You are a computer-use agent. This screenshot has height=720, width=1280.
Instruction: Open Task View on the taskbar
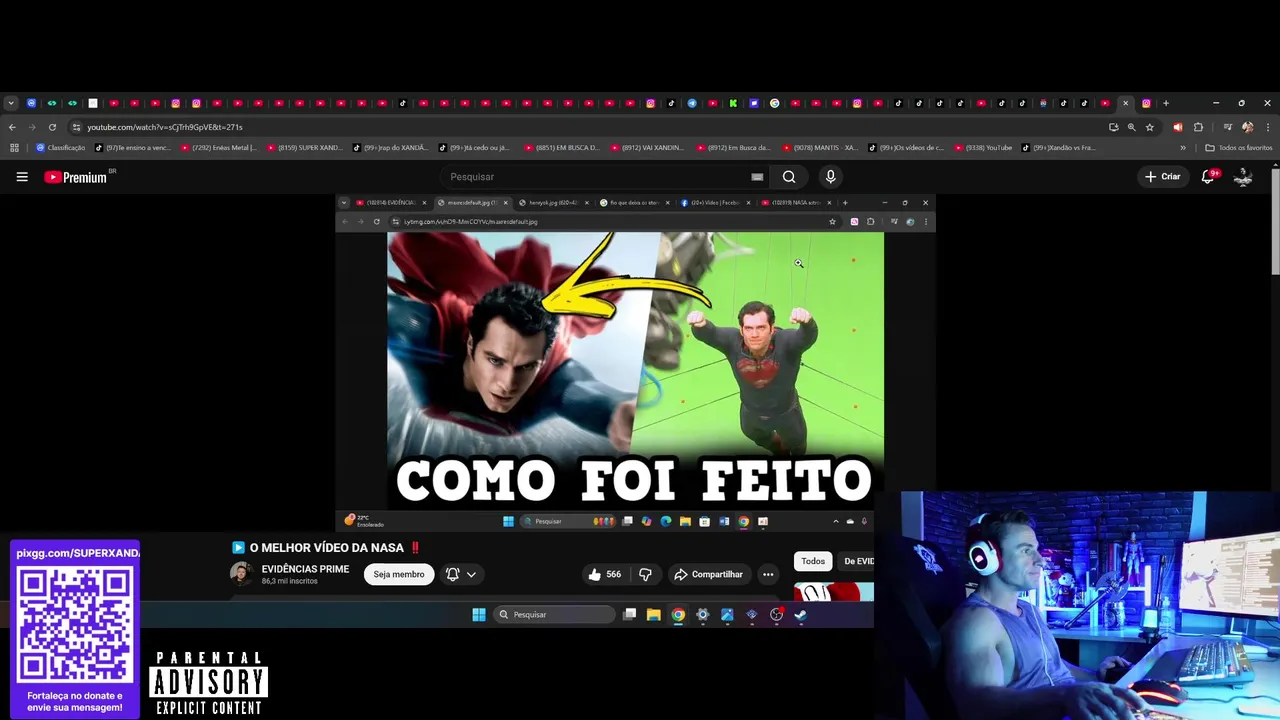629,615
